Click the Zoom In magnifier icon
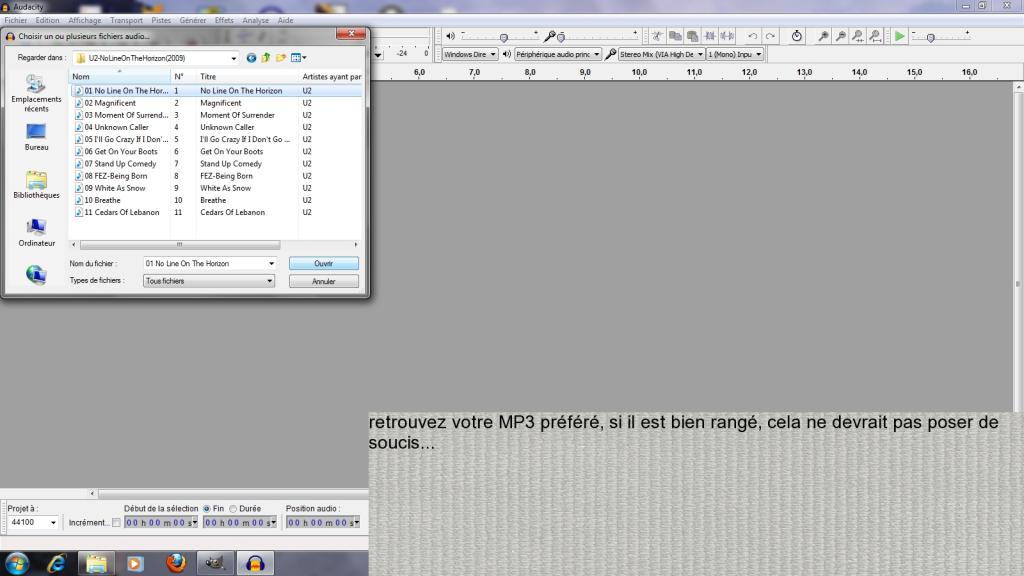Image resolution: width=1024 pixels, height=576 pixels. [x=824, y=37]
